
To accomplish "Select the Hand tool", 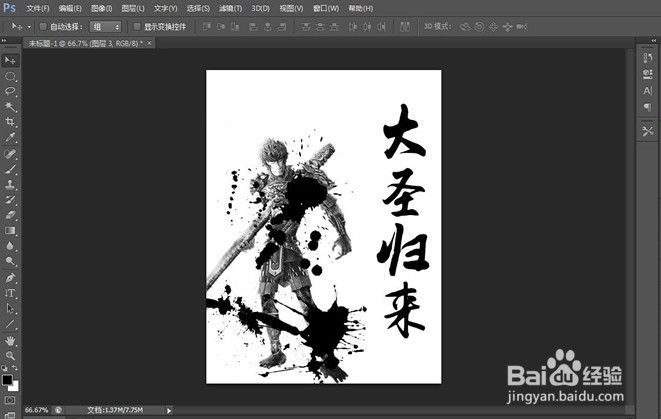I will (10, 340).
